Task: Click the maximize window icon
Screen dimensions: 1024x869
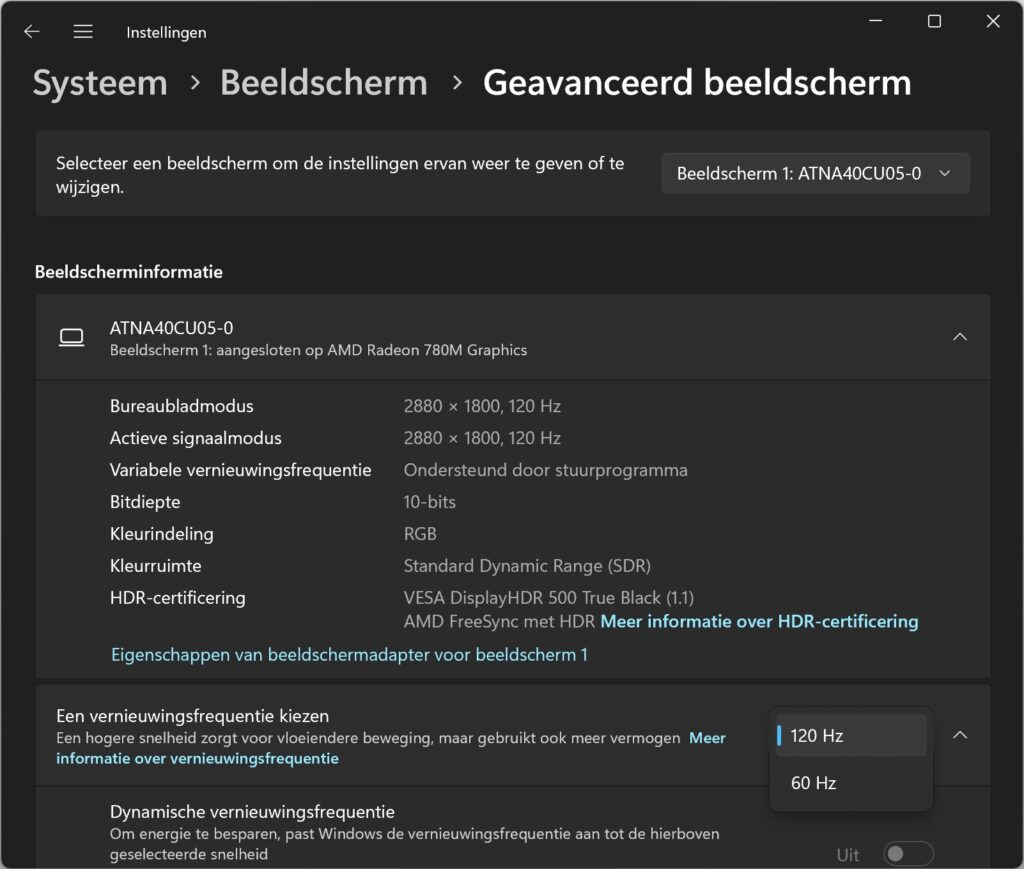Action: point(933,20)
